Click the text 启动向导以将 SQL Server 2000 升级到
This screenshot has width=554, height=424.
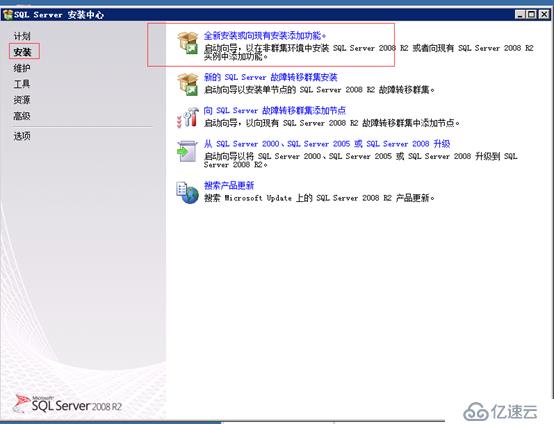360,160
